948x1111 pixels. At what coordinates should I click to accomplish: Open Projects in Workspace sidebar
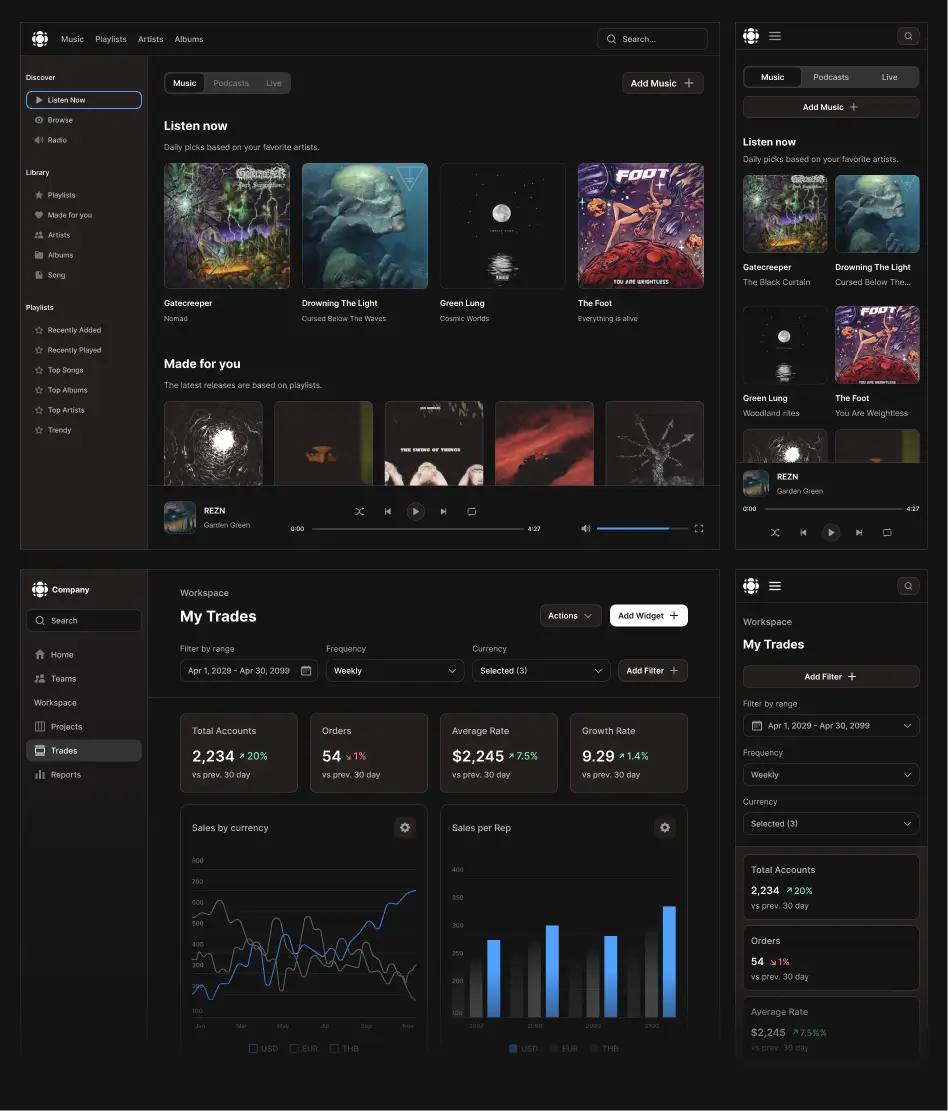pyautogui.click(x=84, y=726)
